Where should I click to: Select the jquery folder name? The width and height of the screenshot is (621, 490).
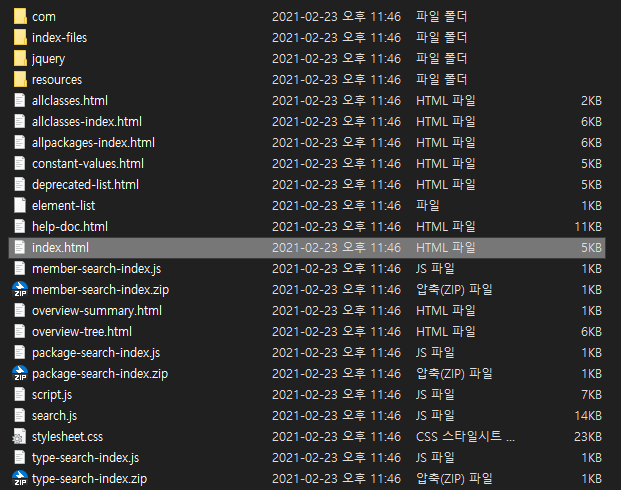click(48, 59)
